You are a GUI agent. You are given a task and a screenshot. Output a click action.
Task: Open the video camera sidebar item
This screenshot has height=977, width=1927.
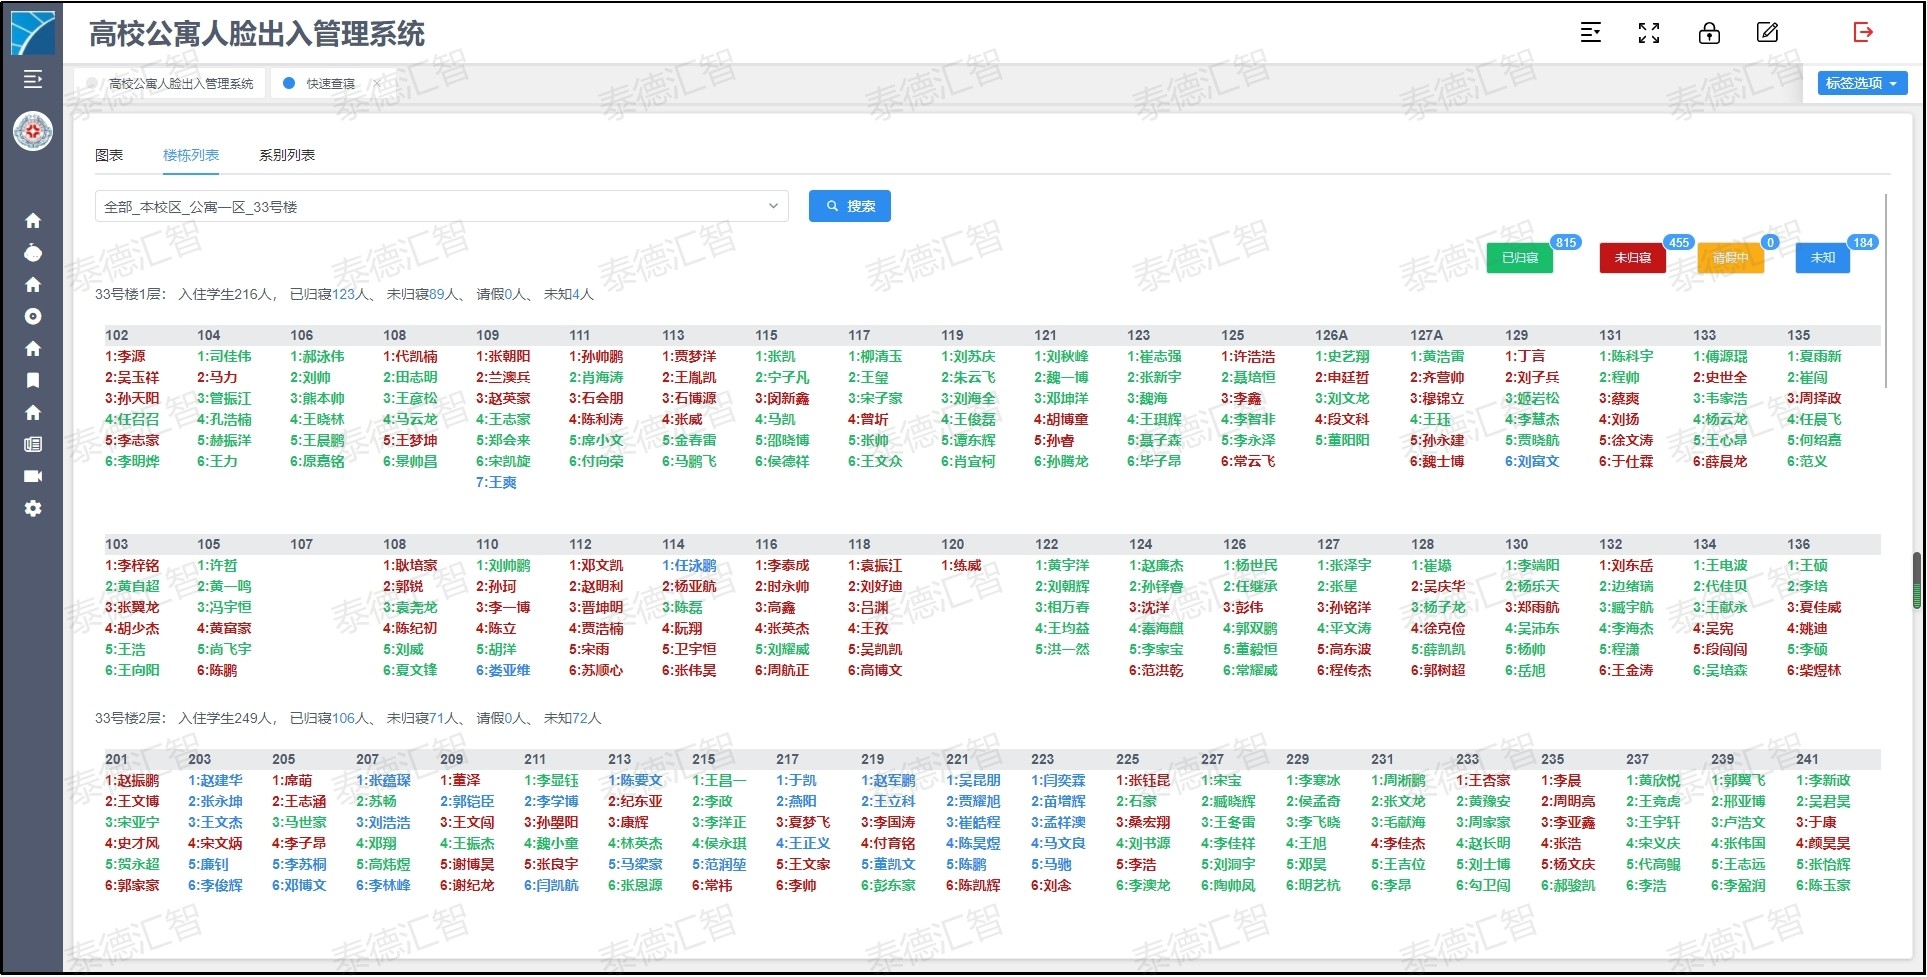[x=33, y=476]
